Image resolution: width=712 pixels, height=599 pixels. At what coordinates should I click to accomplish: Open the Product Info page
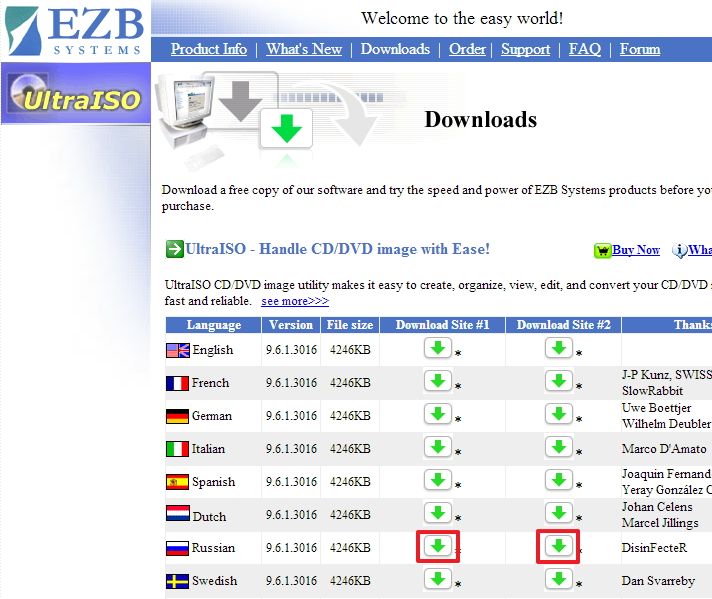pyautogui.click(x=209, y=49)
